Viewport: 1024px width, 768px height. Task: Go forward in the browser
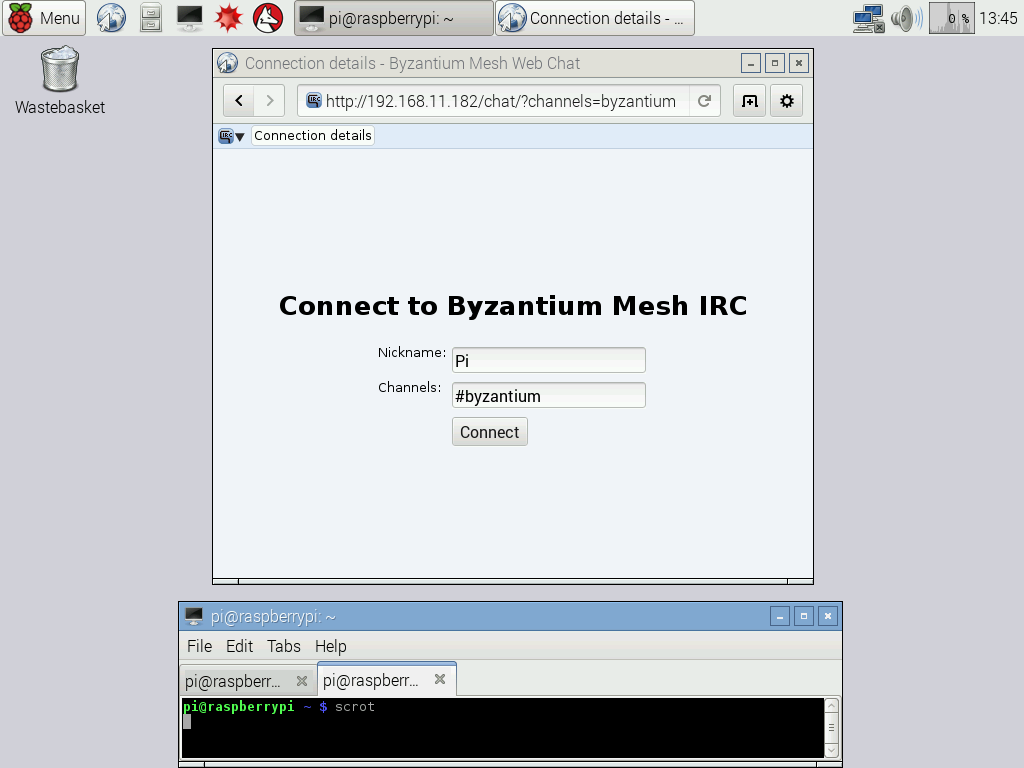click(270, 101)
